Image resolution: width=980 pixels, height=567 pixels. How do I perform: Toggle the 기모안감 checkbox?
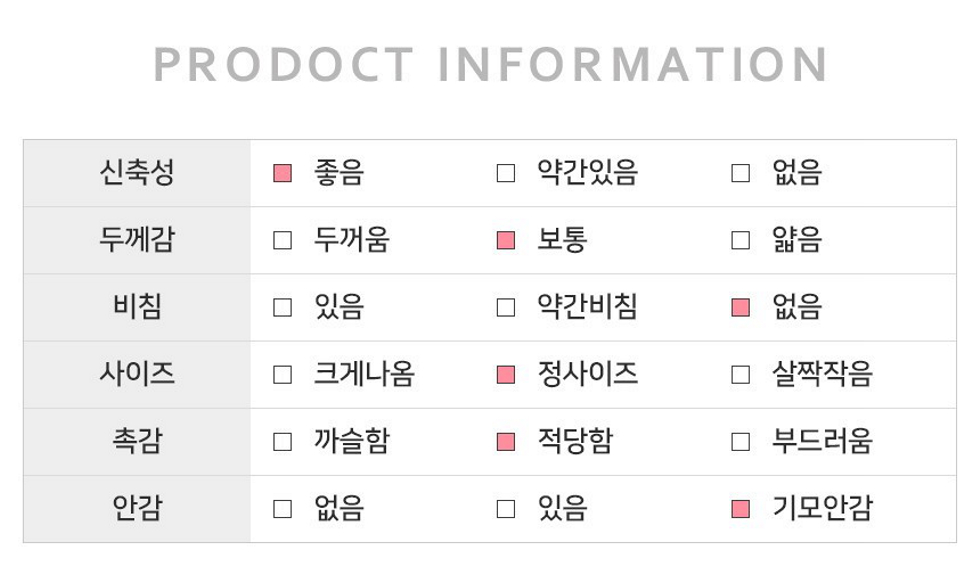pos(741,509)
